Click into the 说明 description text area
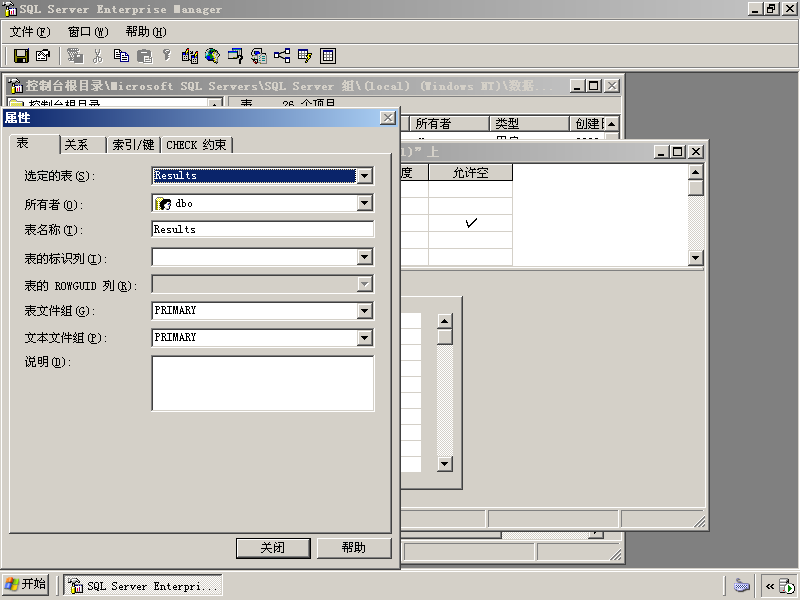800x600 pixels. pyautogui.click(x=263, y=383)
